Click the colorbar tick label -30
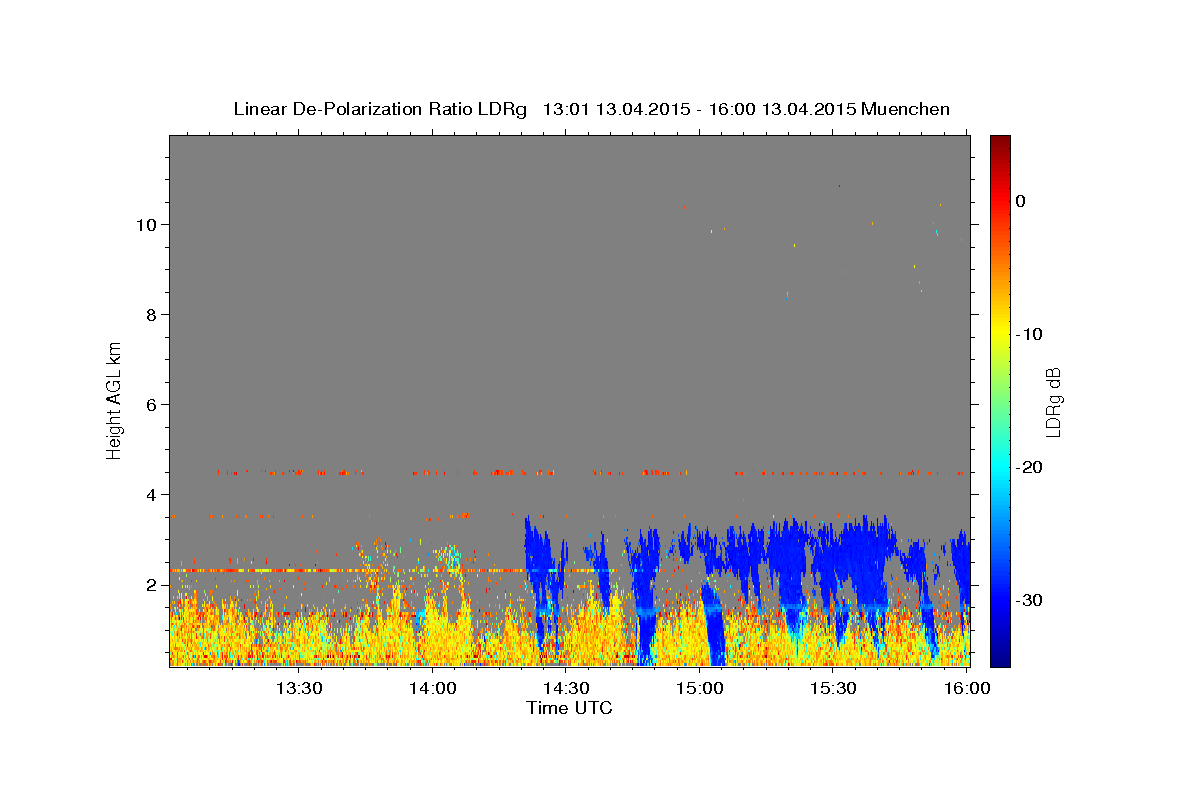The image size is (1200, 800). click(1028, 600)
